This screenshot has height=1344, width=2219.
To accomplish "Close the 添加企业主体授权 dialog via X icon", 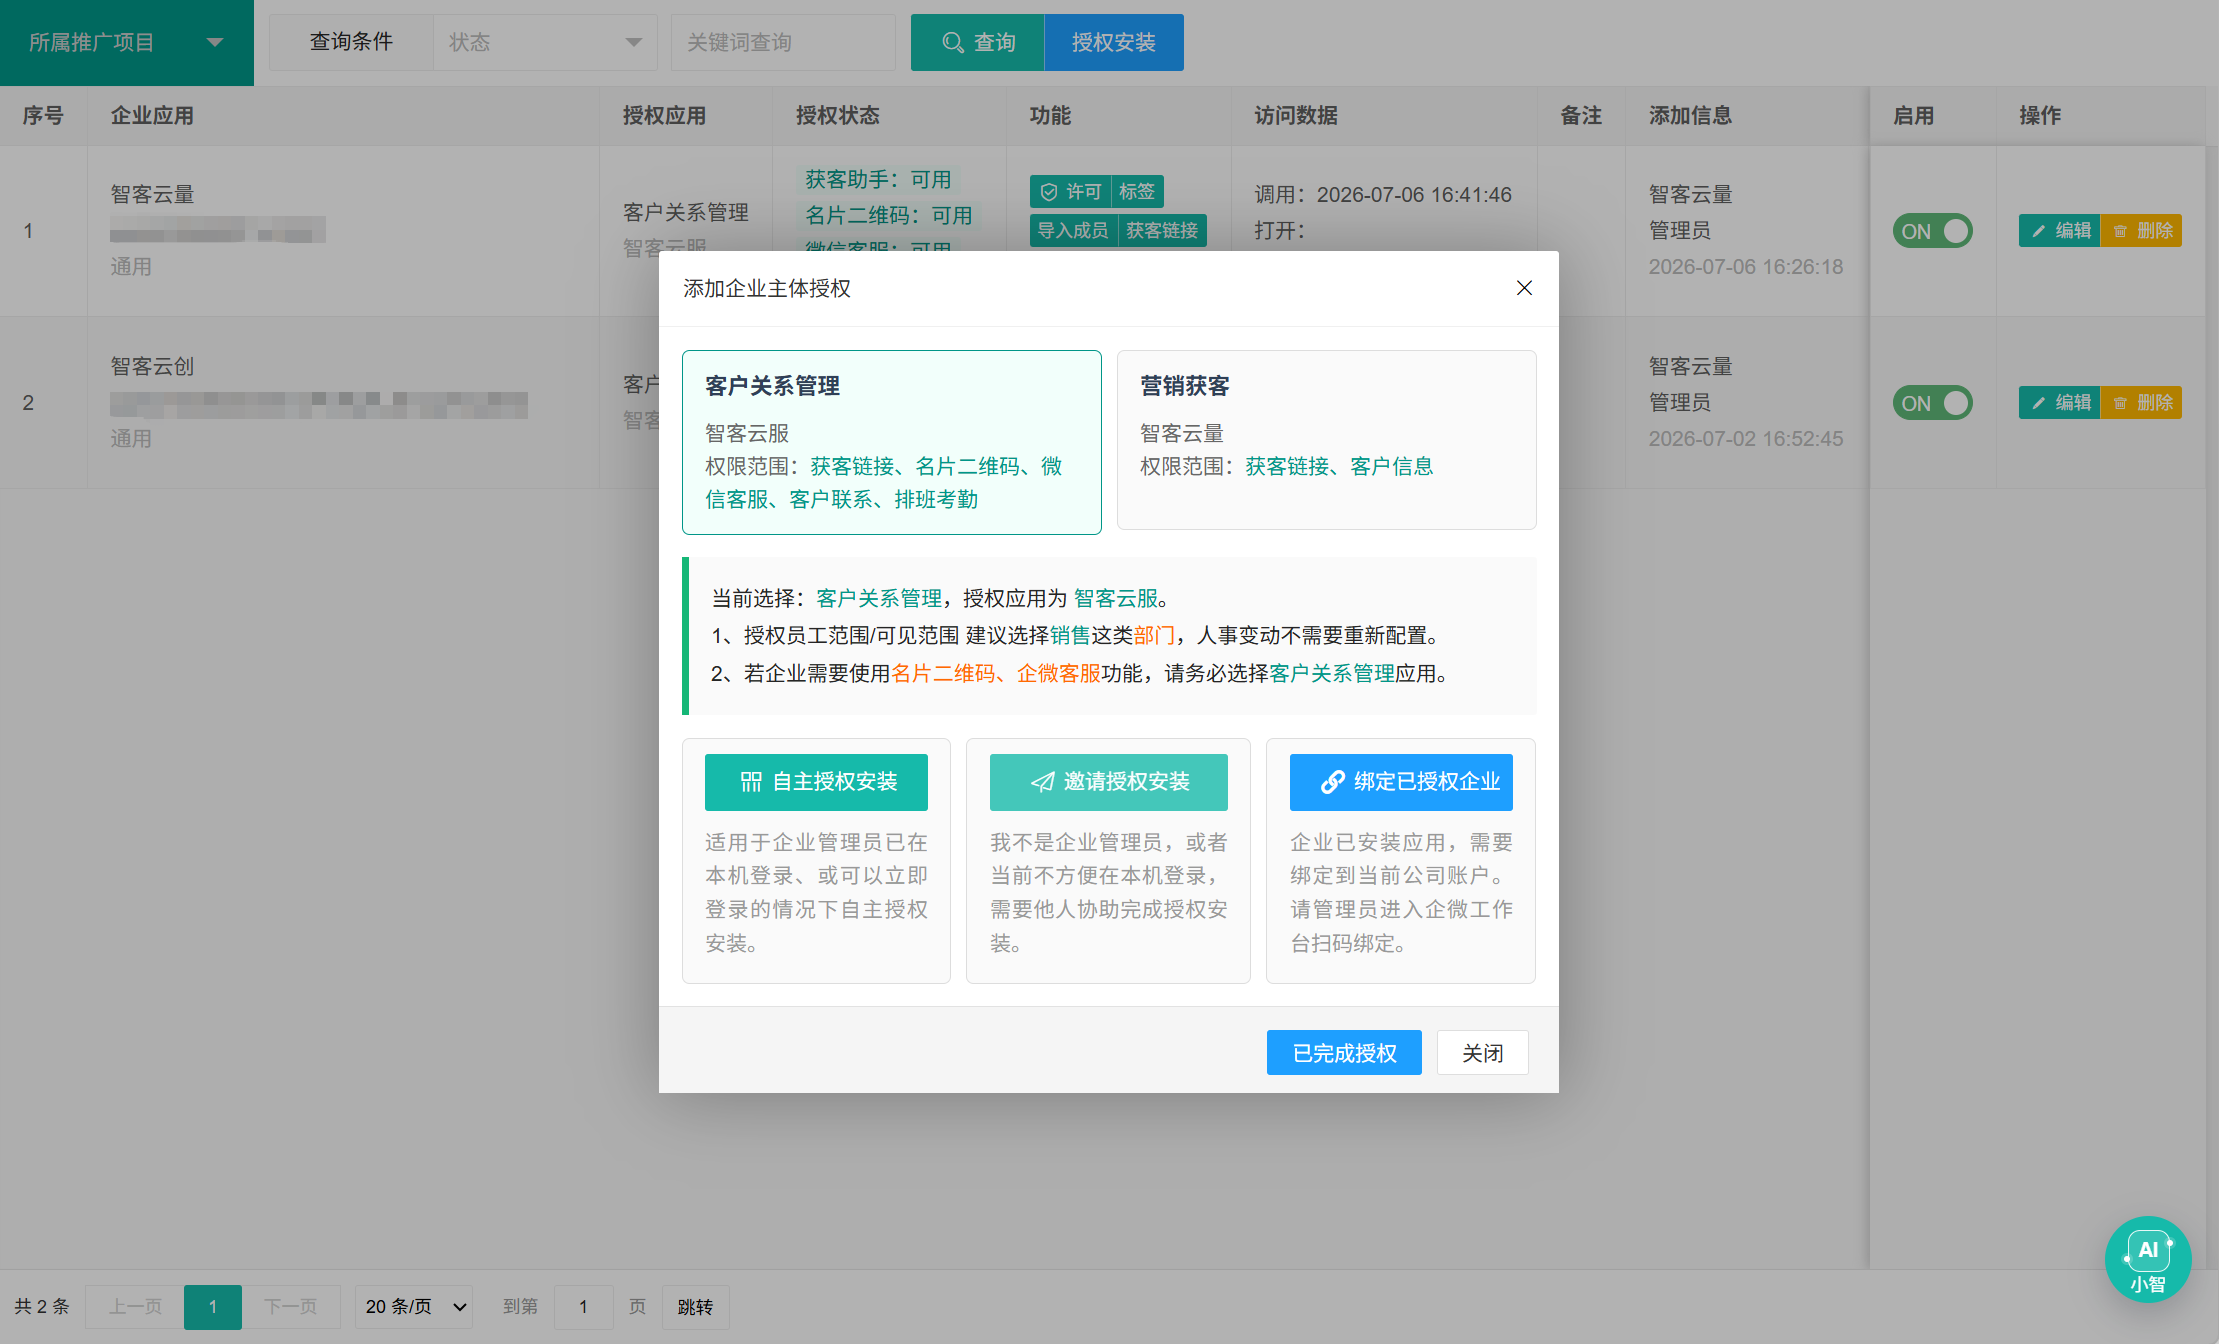I will 1524,288.
